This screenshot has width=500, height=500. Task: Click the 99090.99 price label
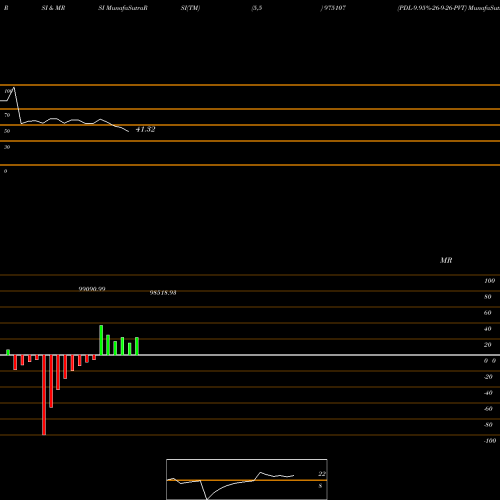92,289
